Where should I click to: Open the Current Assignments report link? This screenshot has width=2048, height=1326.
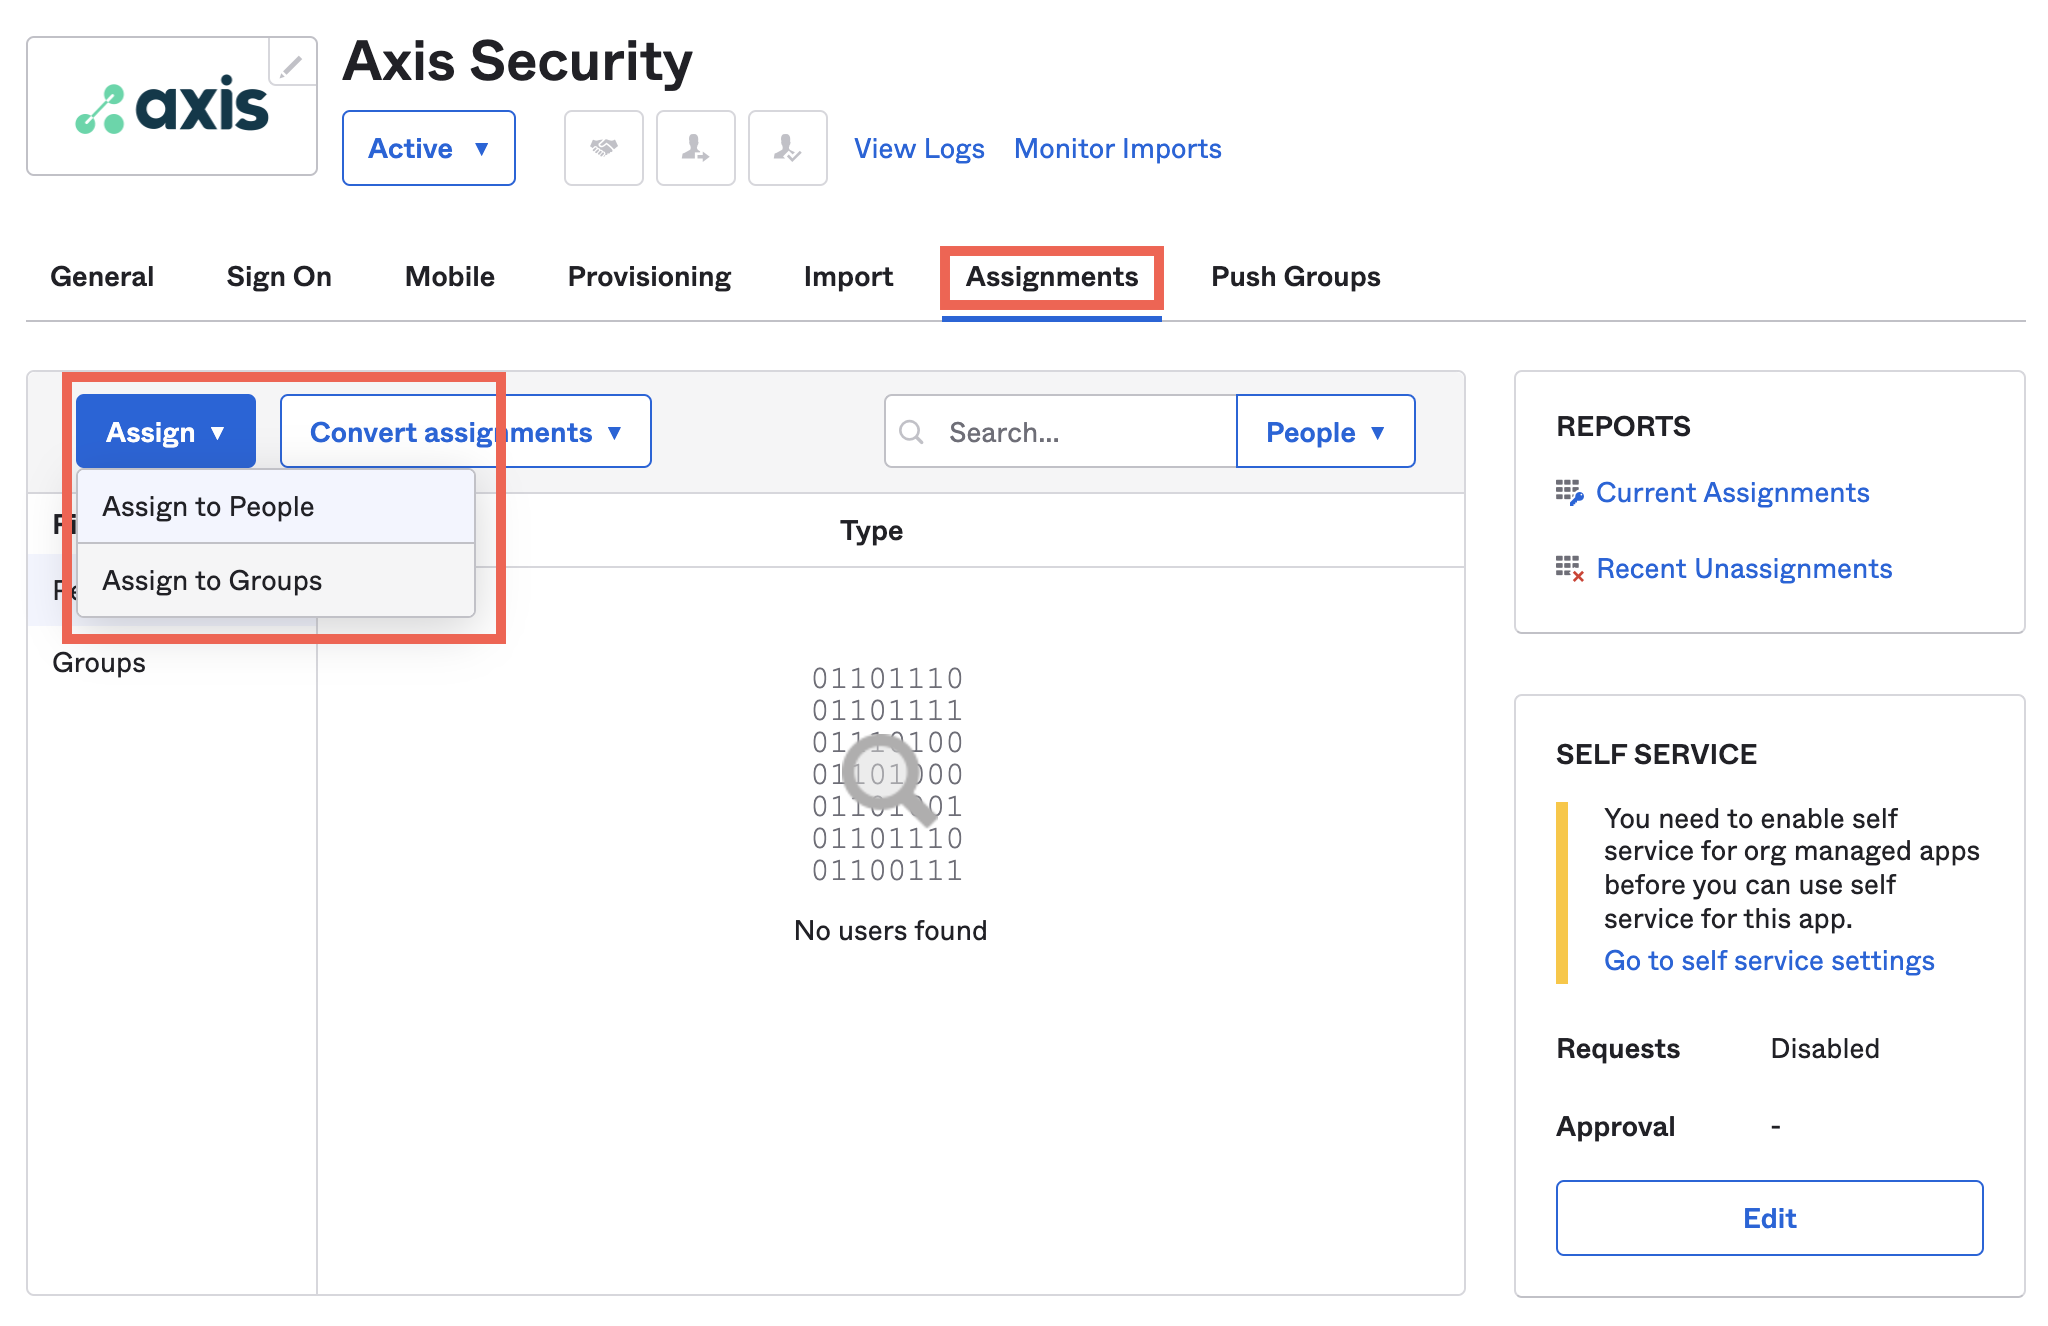(x=1732, y=492)
